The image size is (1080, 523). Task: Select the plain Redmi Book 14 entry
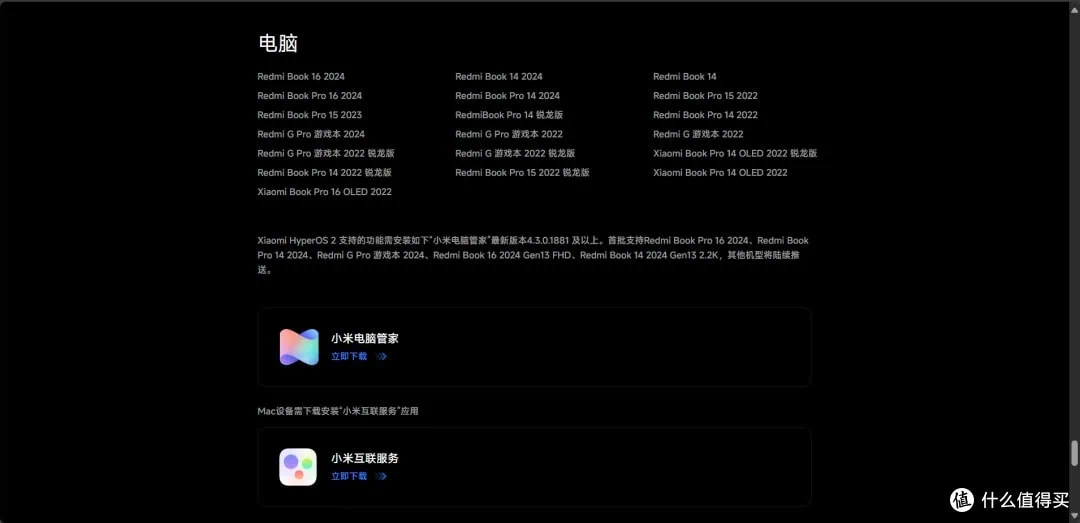coord(685,76)
